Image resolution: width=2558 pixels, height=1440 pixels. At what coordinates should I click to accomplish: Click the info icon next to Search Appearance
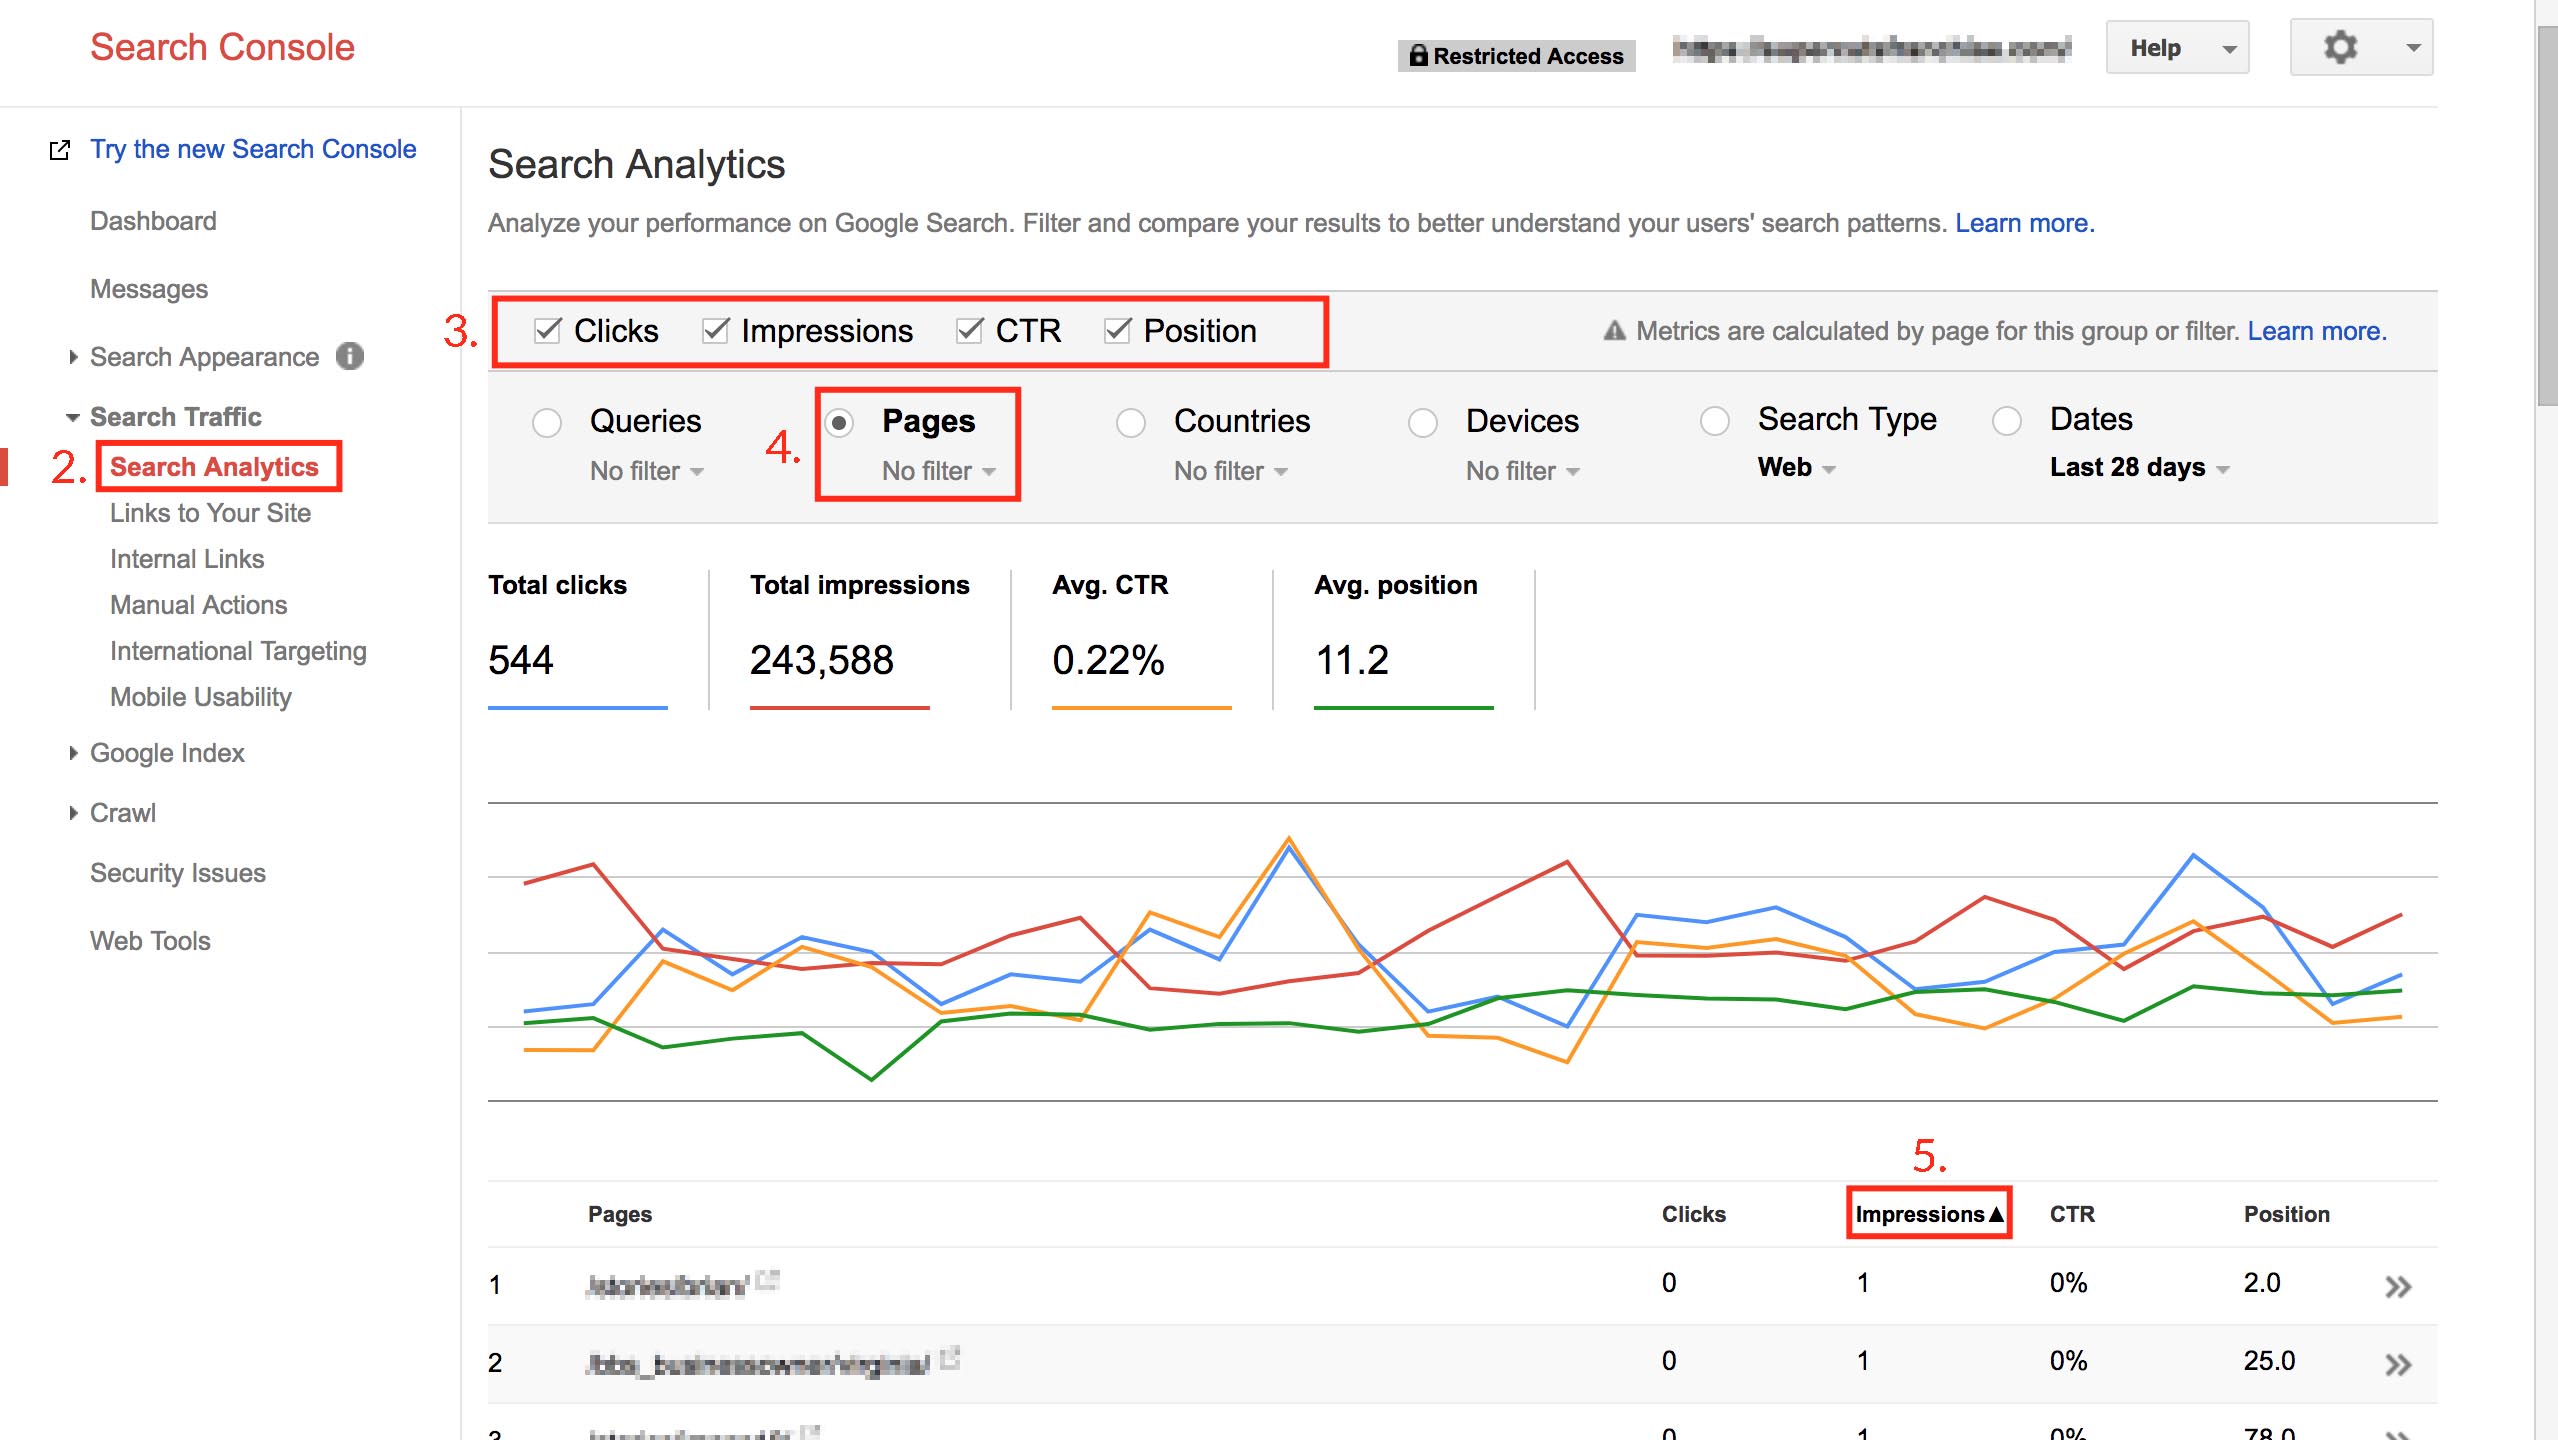pos(350,356)
